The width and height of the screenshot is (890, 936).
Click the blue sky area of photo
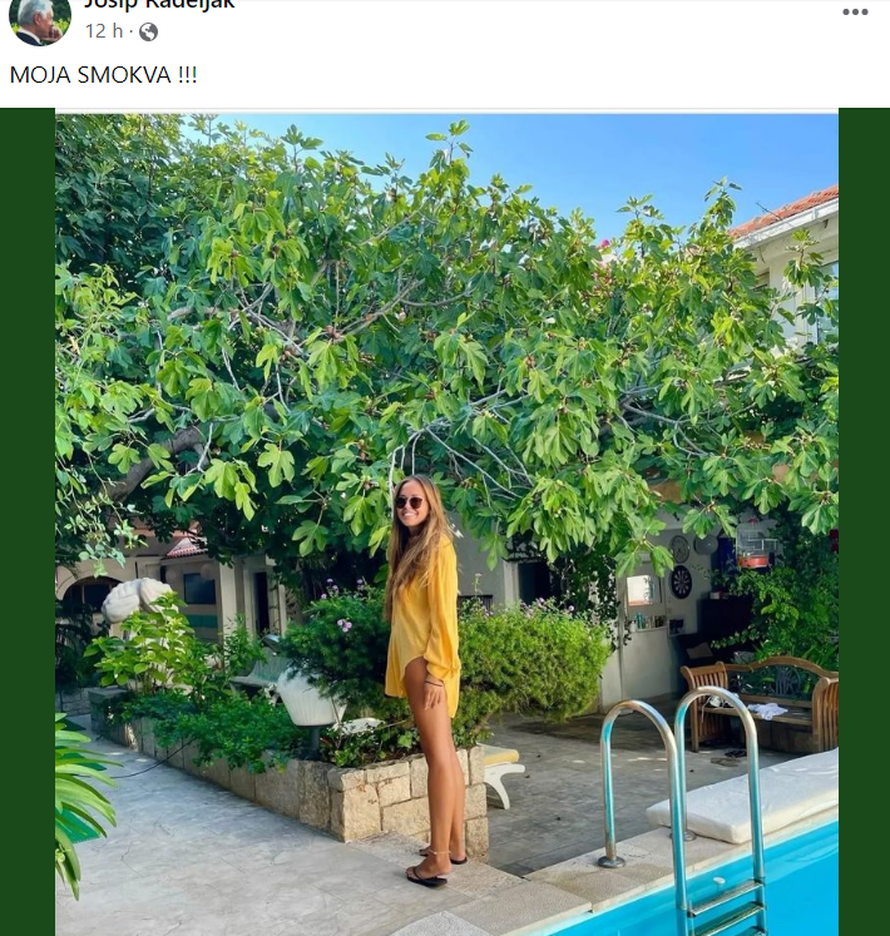[560, 160]
